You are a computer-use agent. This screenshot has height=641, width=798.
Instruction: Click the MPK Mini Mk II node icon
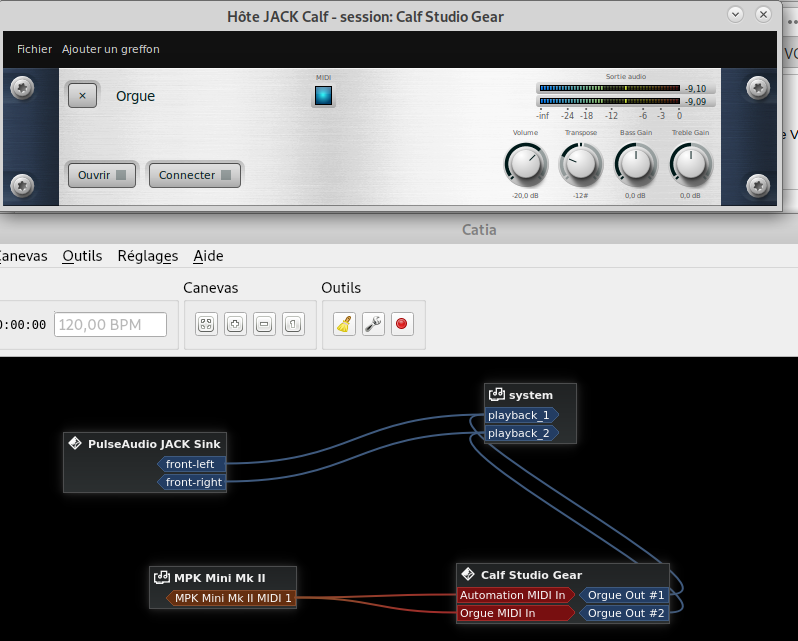[x=162, y=577]
